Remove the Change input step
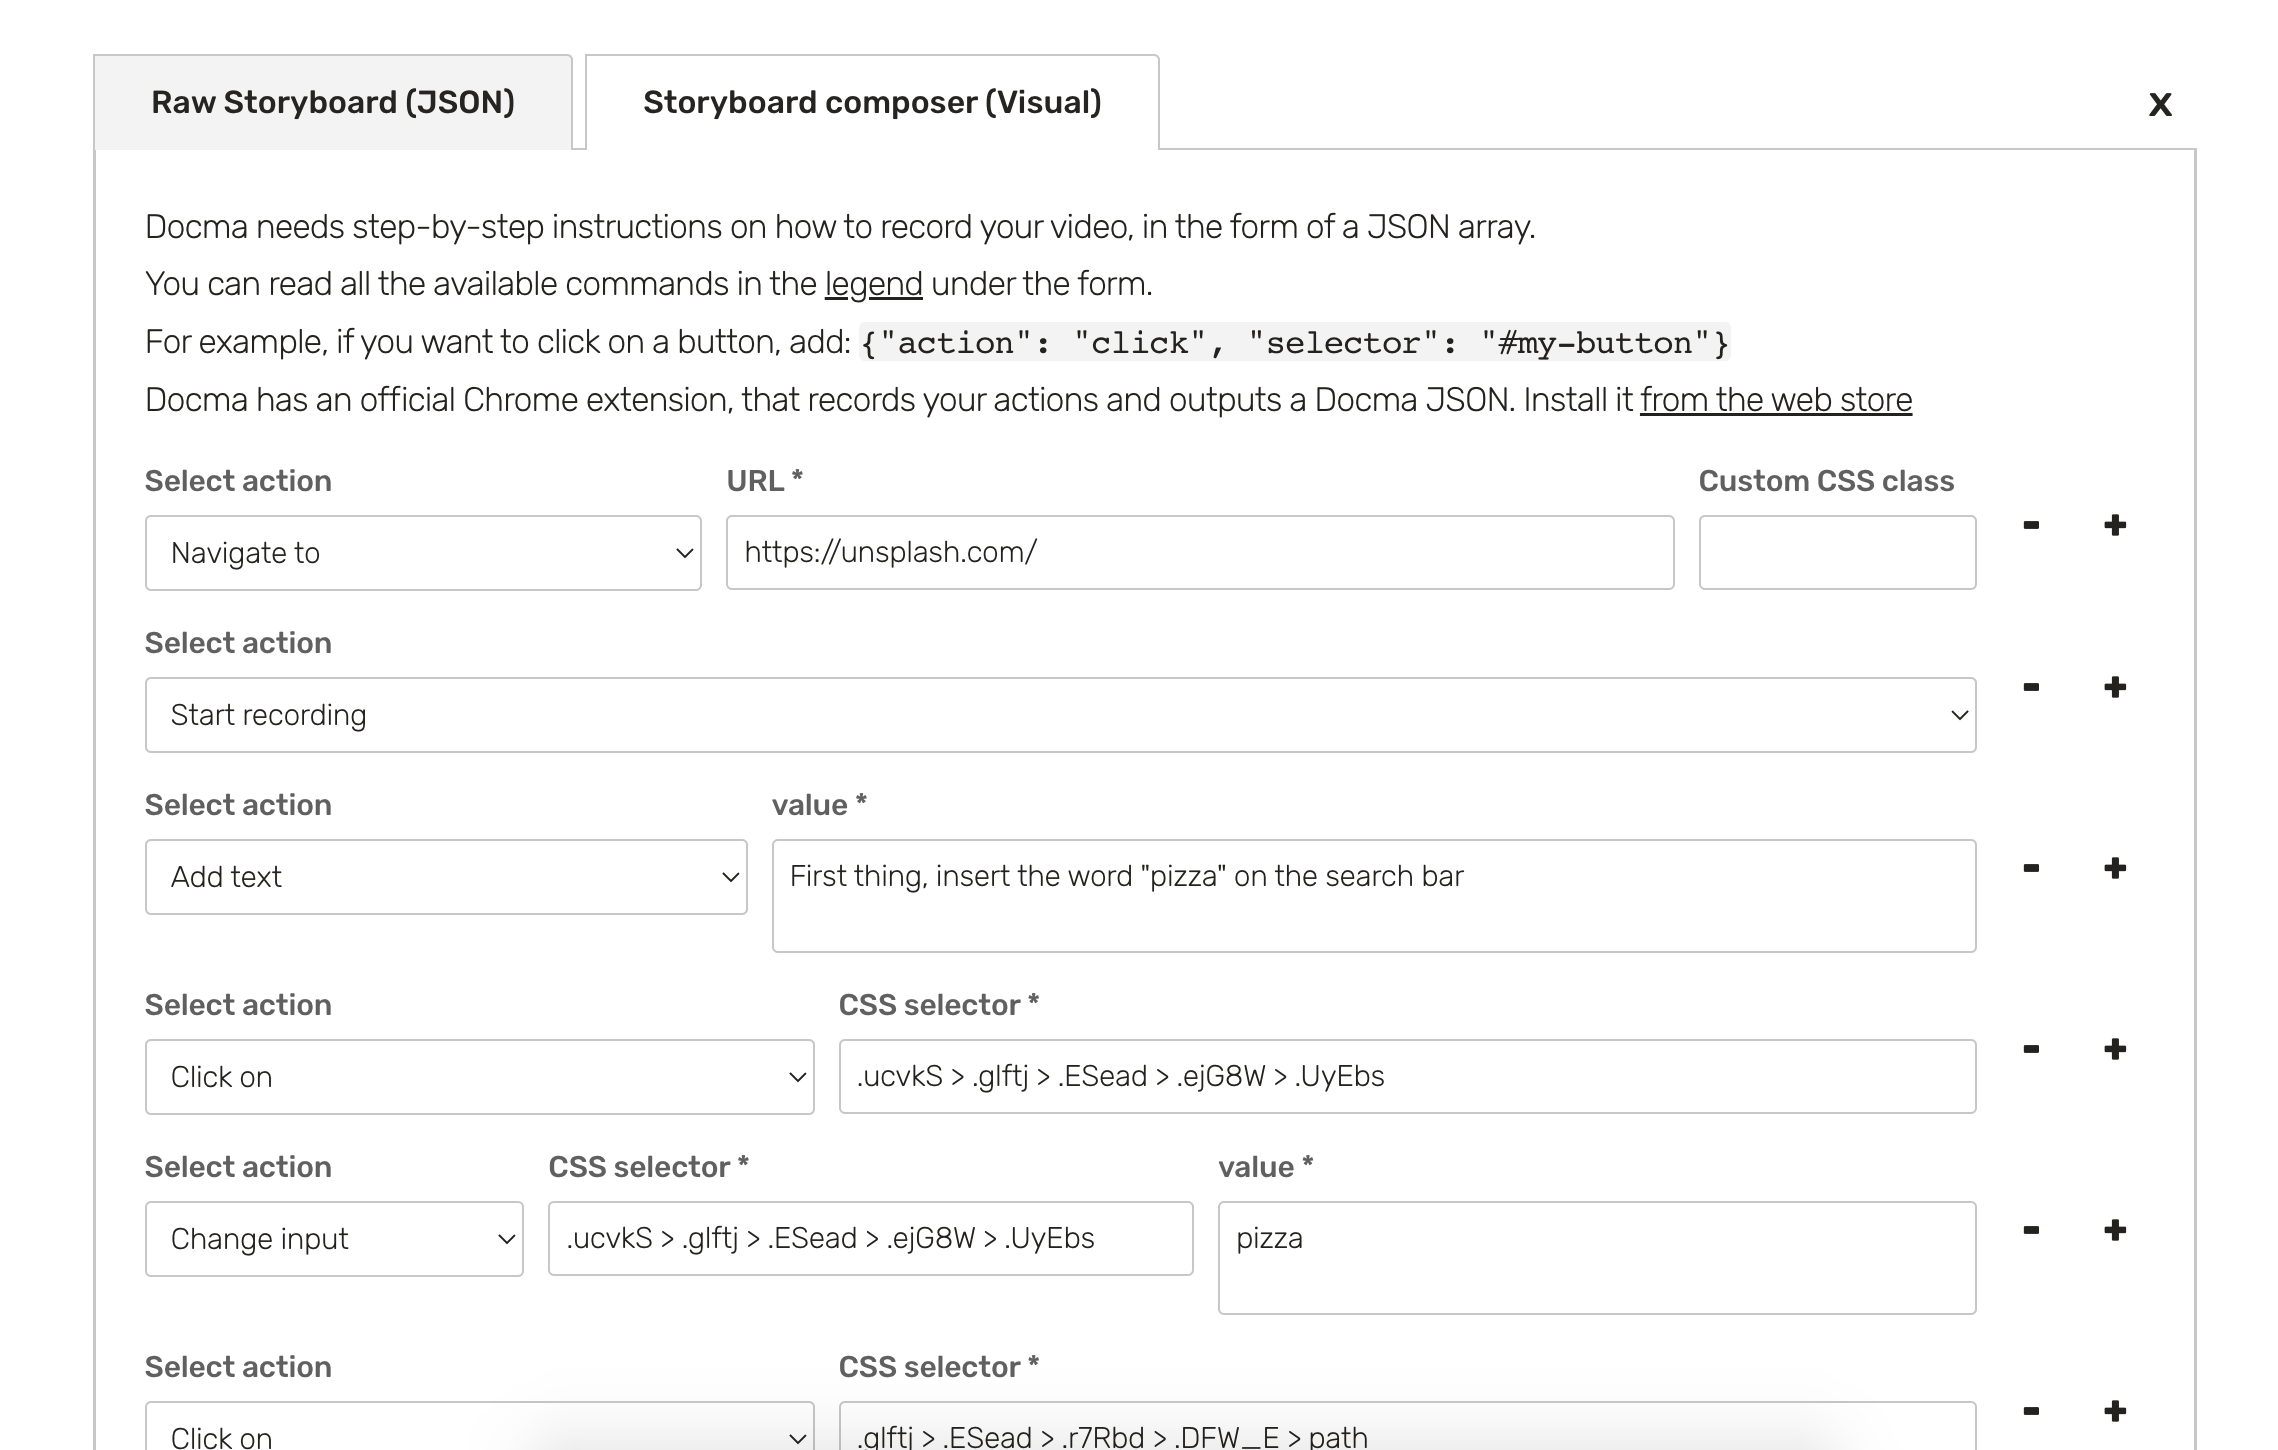 click(2030, 1230)
